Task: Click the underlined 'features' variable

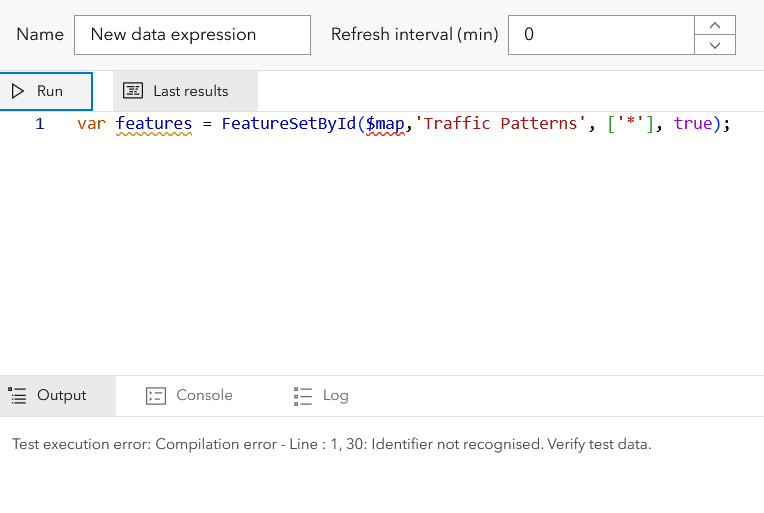Action: coord(154,124)
